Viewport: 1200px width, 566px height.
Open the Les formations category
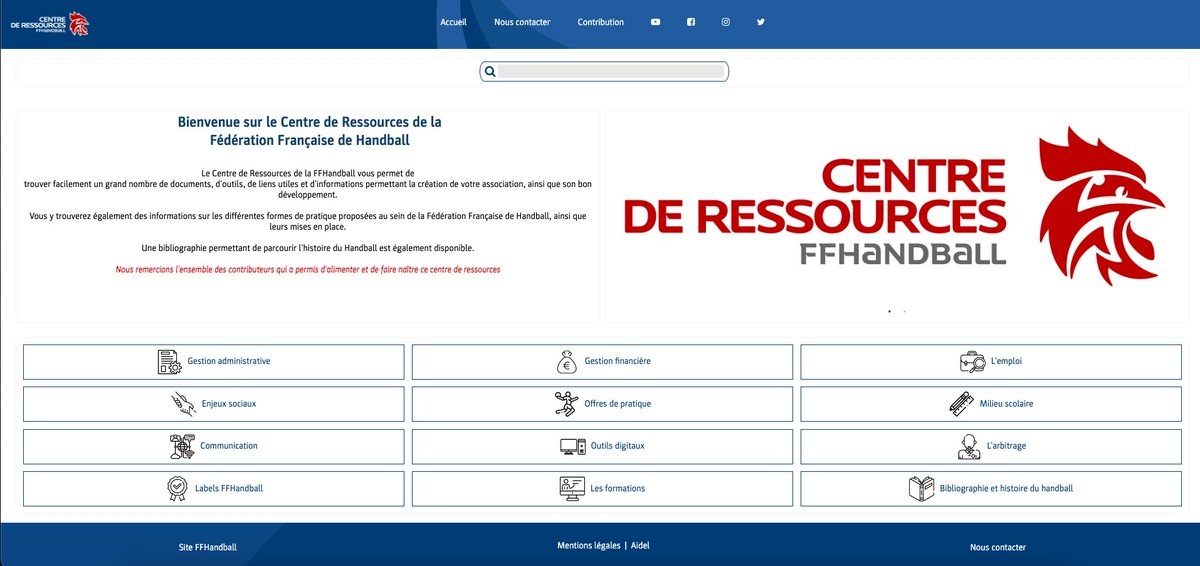click(602, 488)
